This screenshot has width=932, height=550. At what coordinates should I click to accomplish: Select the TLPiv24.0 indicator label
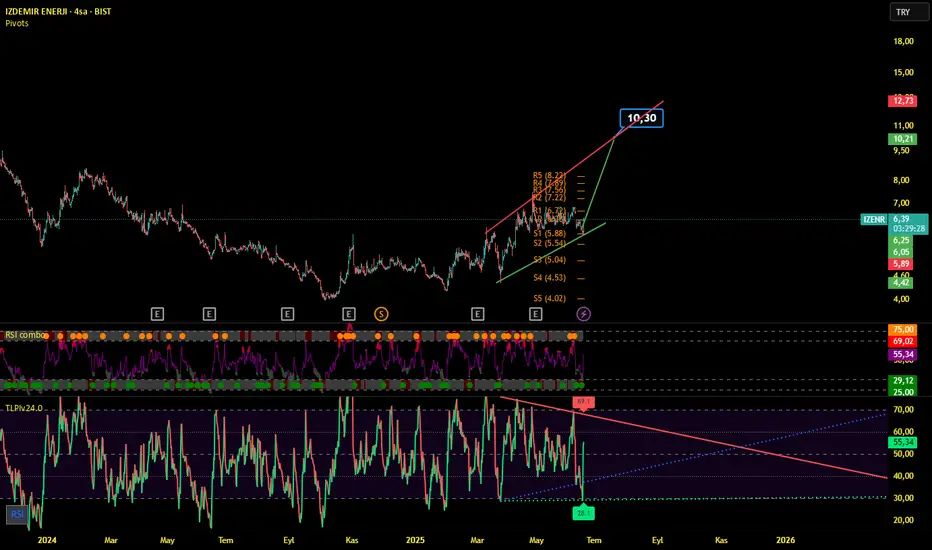click(x=24, y=408)
